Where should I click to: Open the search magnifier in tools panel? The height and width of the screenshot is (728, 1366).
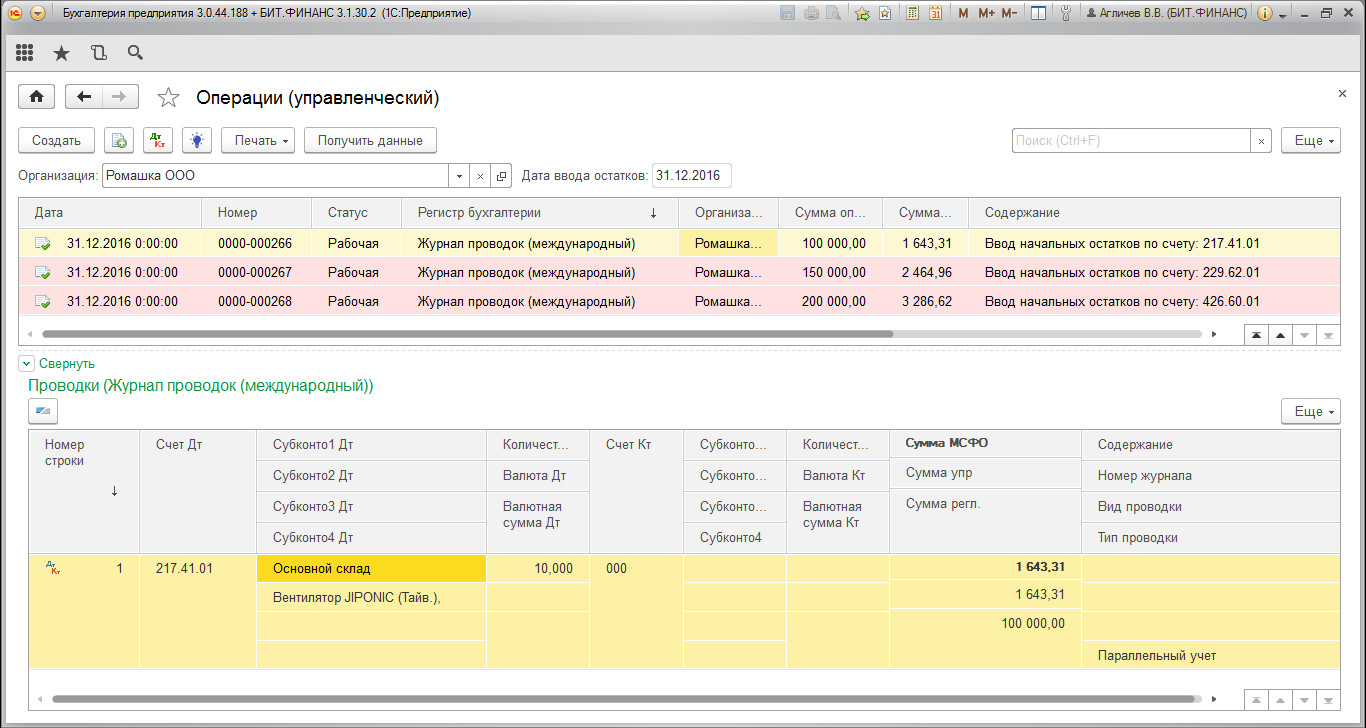pos(135,53)
